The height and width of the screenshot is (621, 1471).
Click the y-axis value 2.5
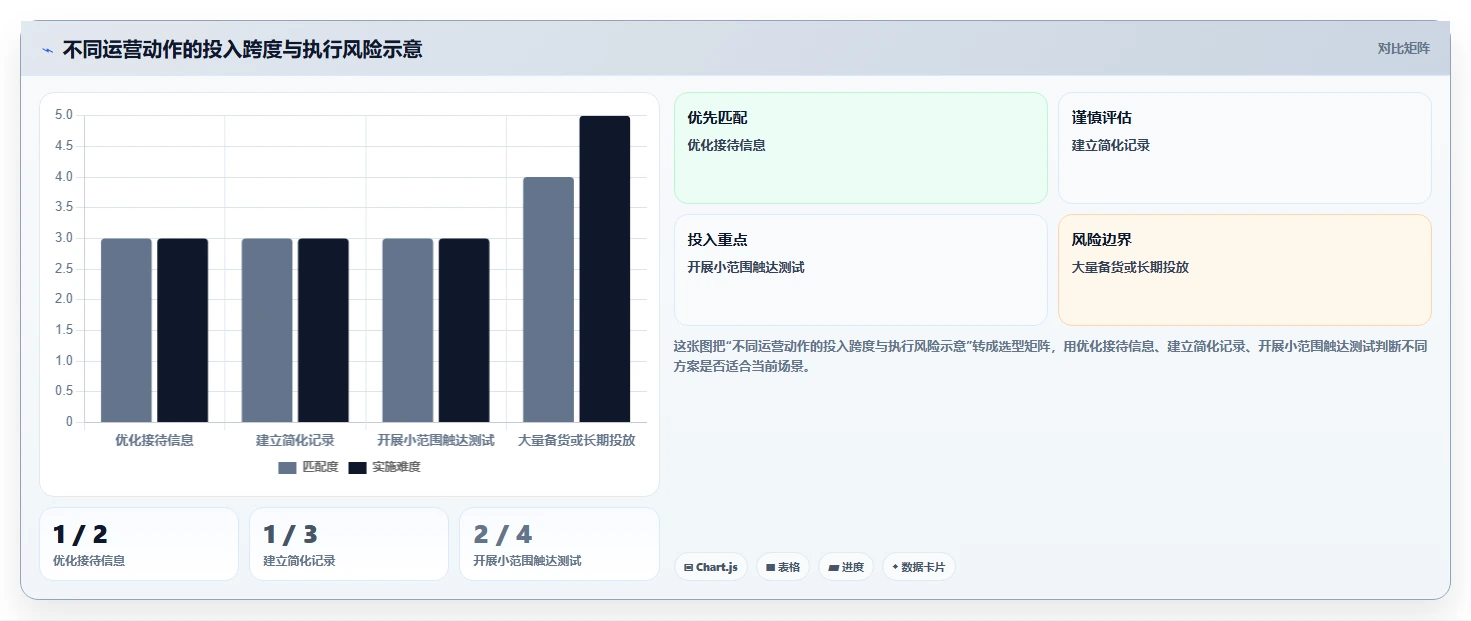point(64,269)
